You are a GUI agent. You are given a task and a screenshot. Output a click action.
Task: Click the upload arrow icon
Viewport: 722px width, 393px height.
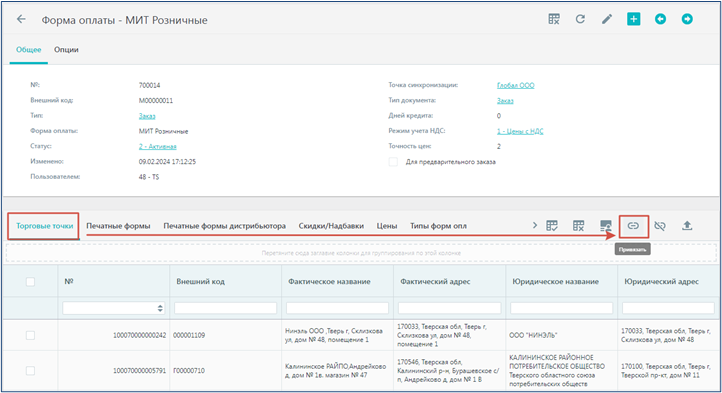(x=687, y=226)
